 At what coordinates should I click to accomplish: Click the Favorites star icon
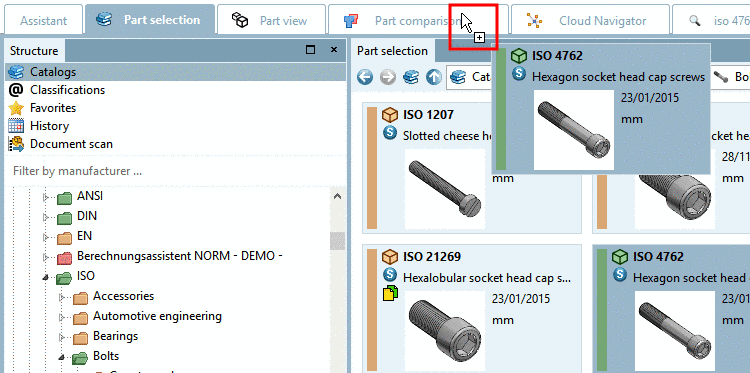[x=16, y=108]
